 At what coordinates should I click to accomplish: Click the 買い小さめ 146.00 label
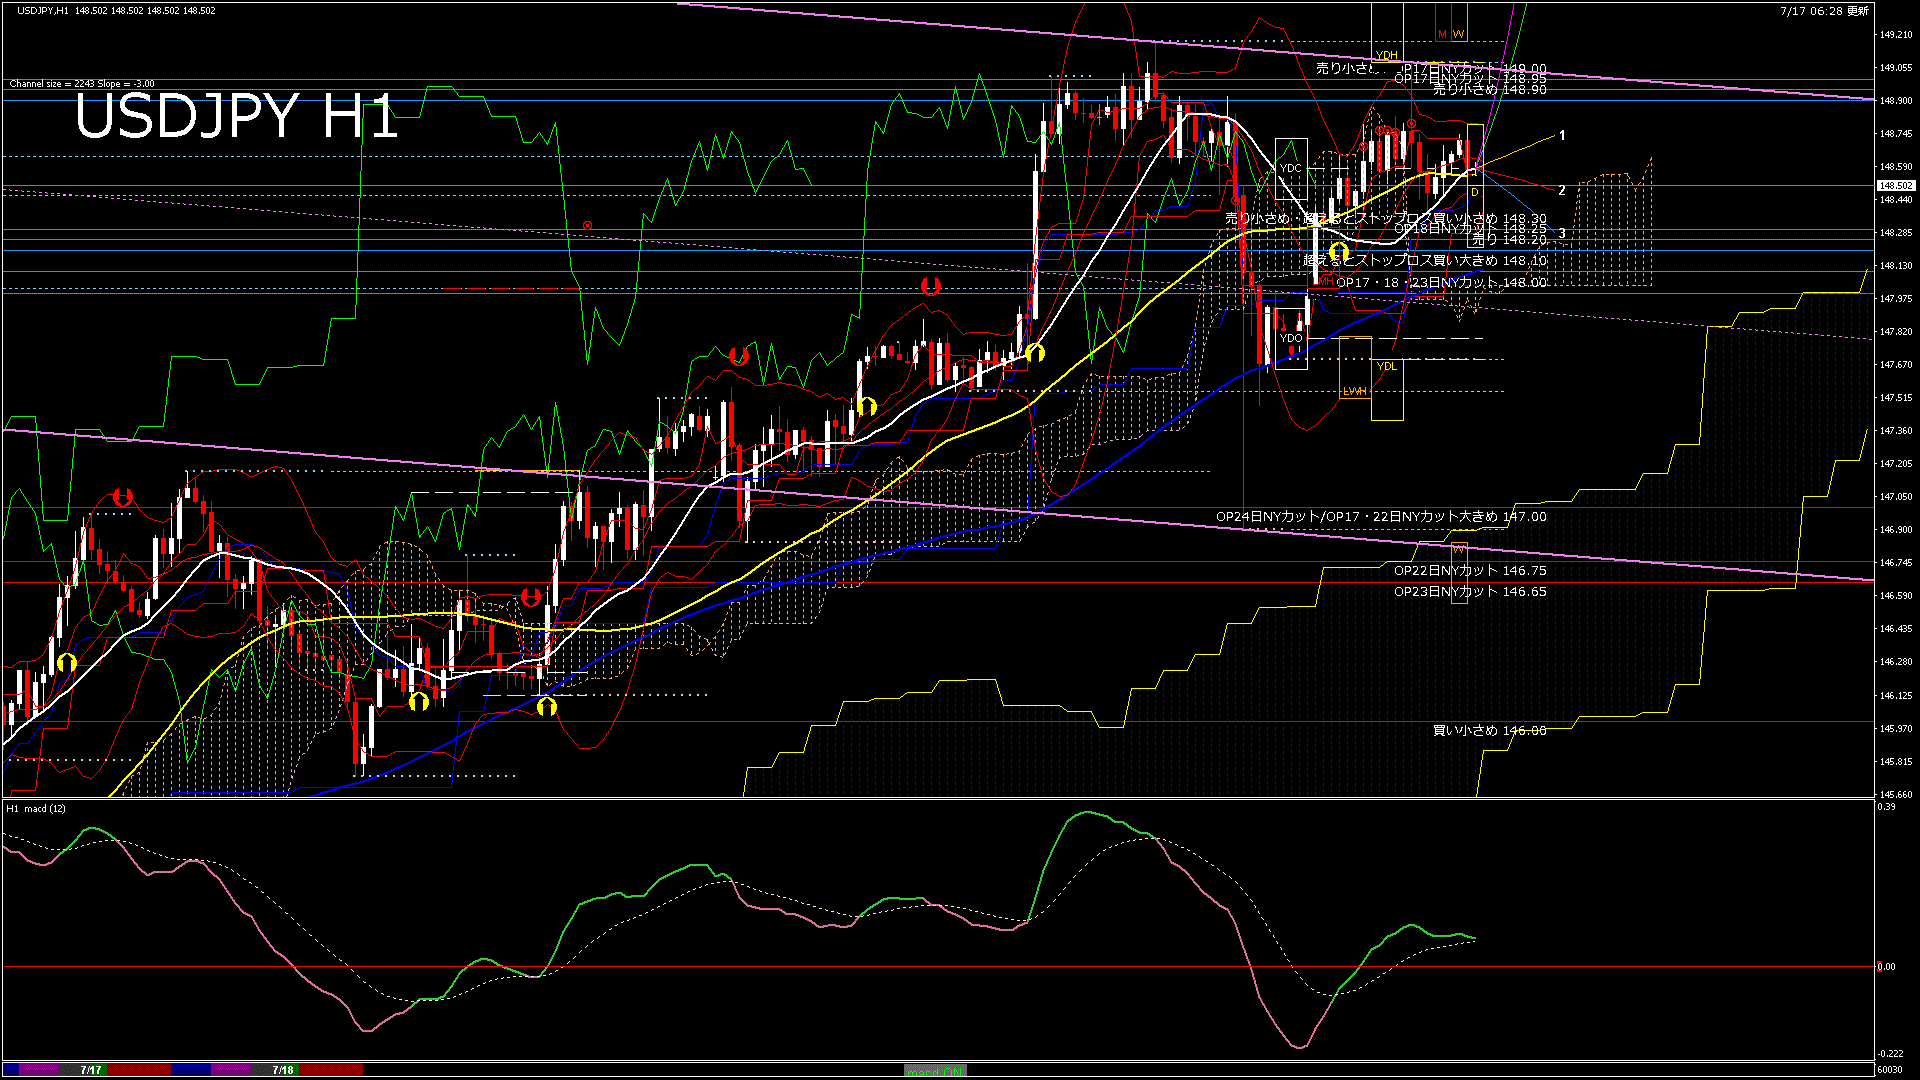[1490, 731]
